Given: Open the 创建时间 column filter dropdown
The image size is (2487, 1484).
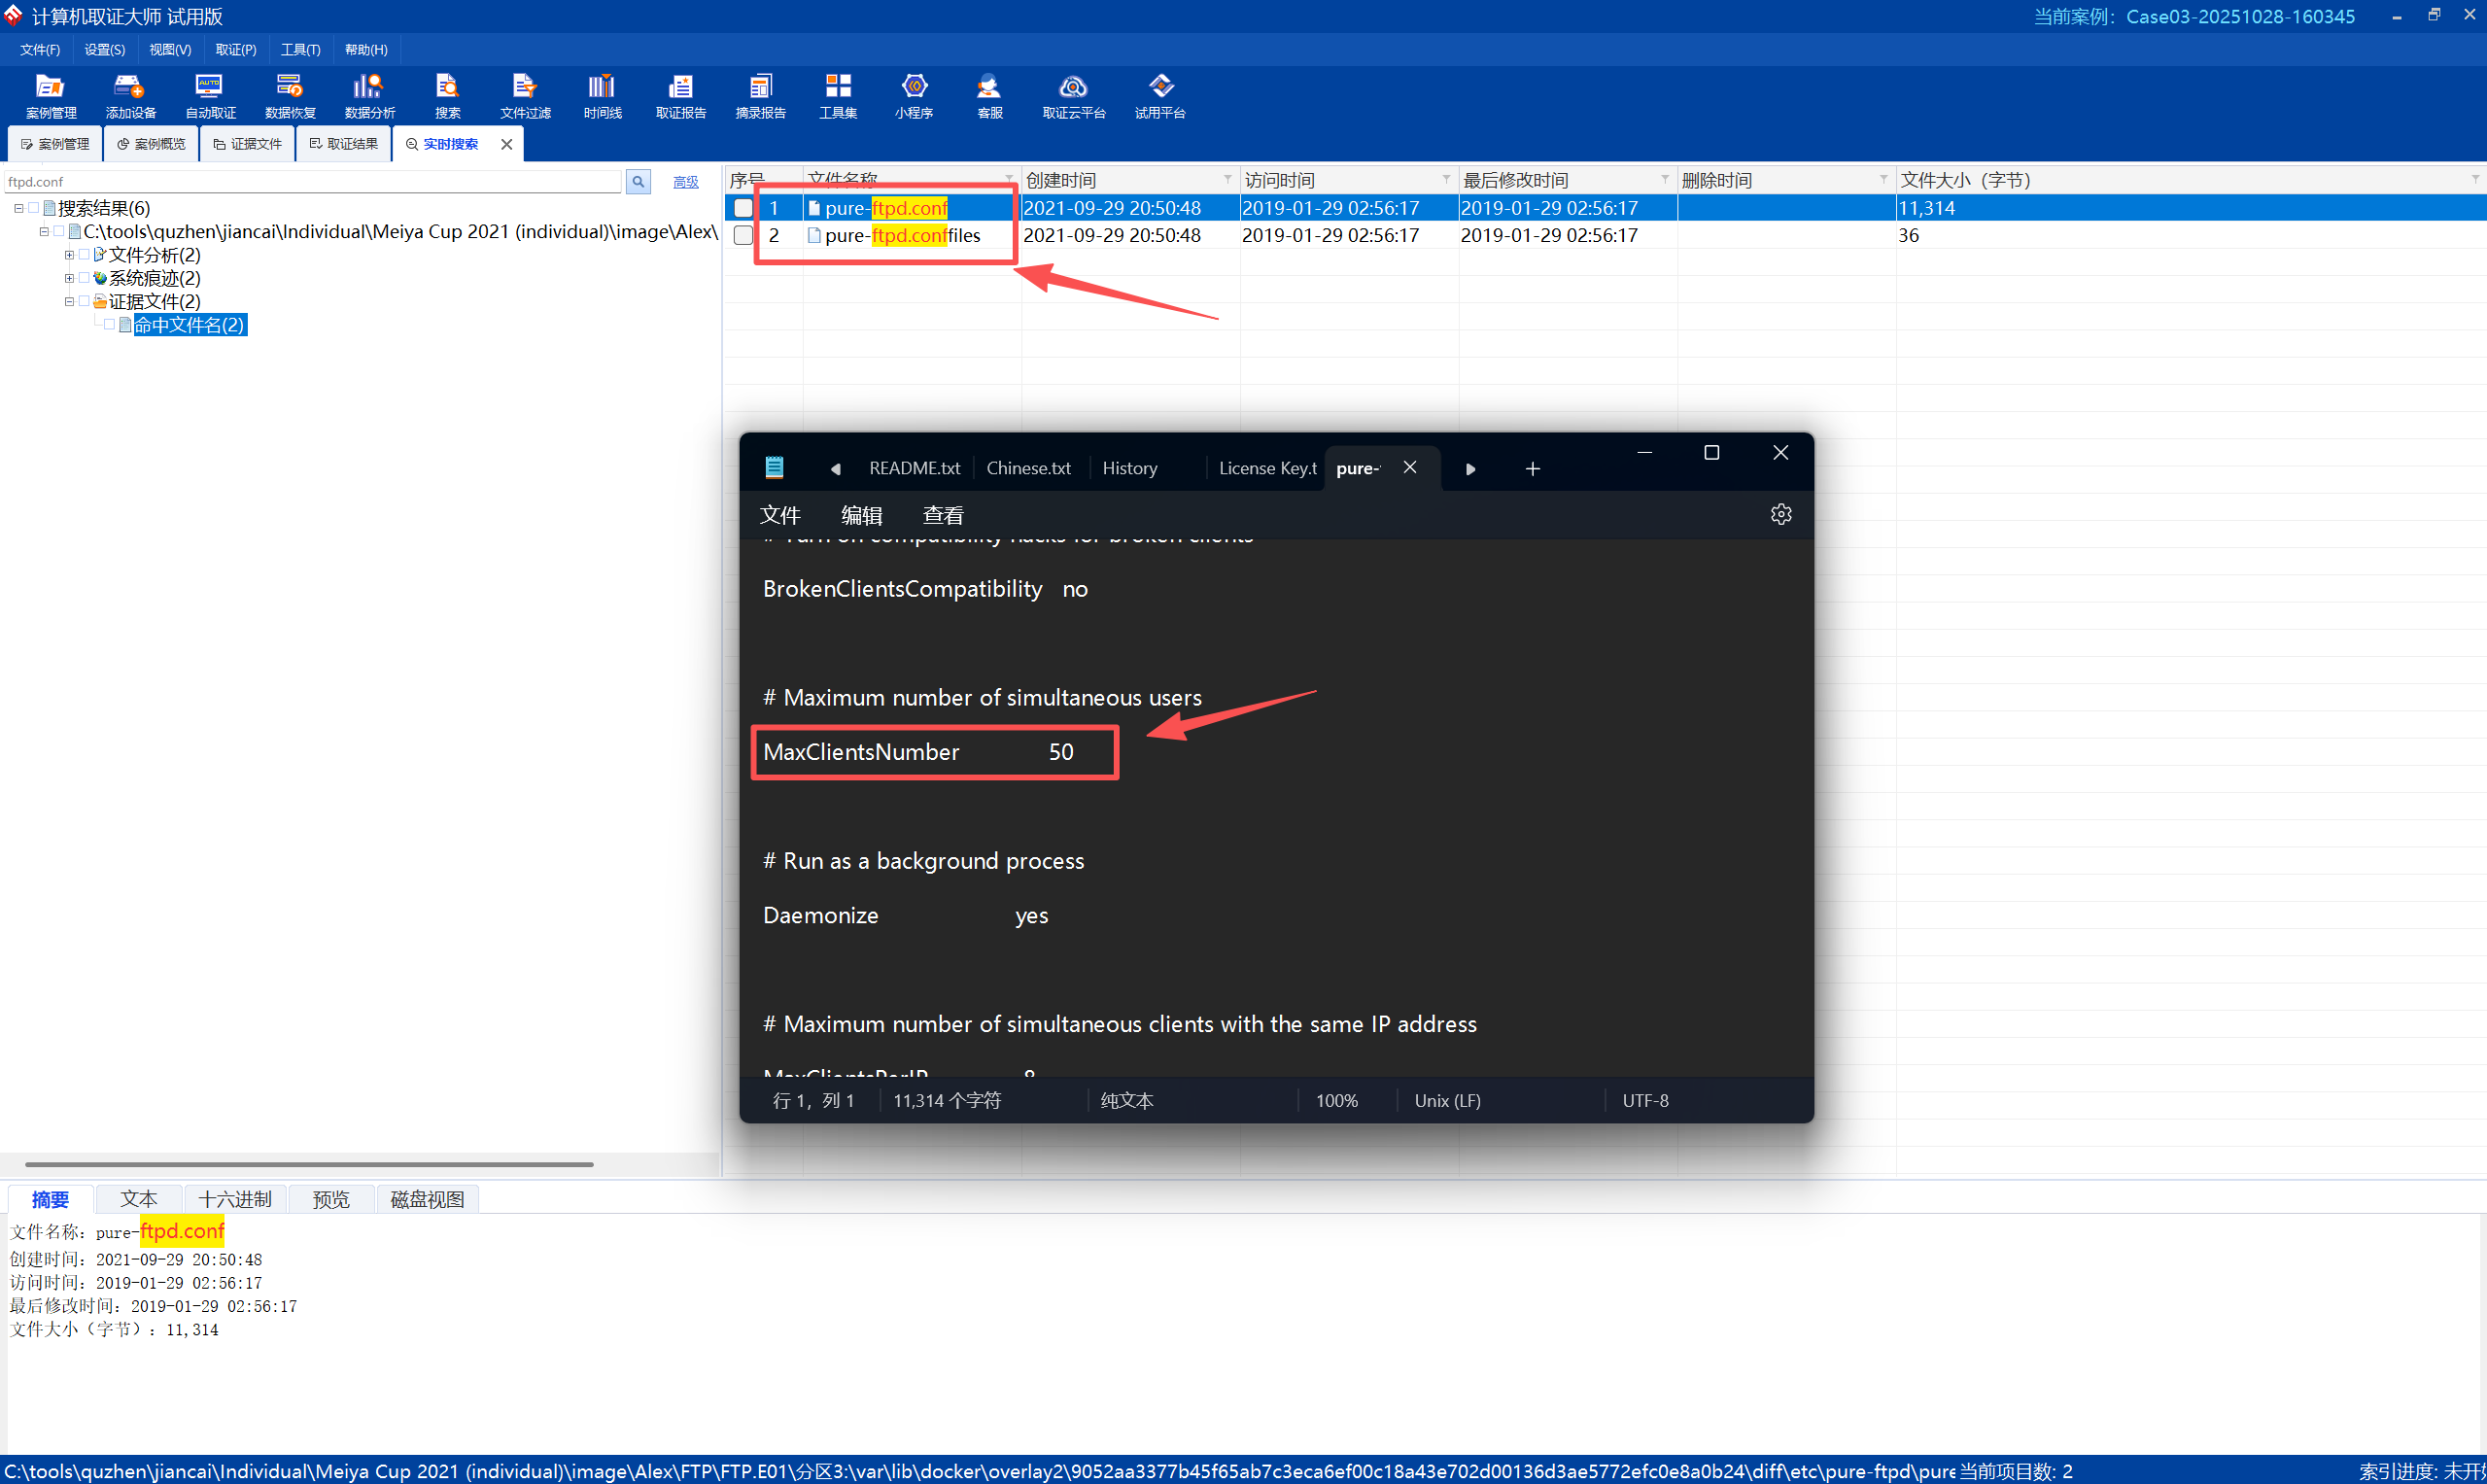Looking at the screenshot, I should pyautogui.click(x=1227, y=179).
